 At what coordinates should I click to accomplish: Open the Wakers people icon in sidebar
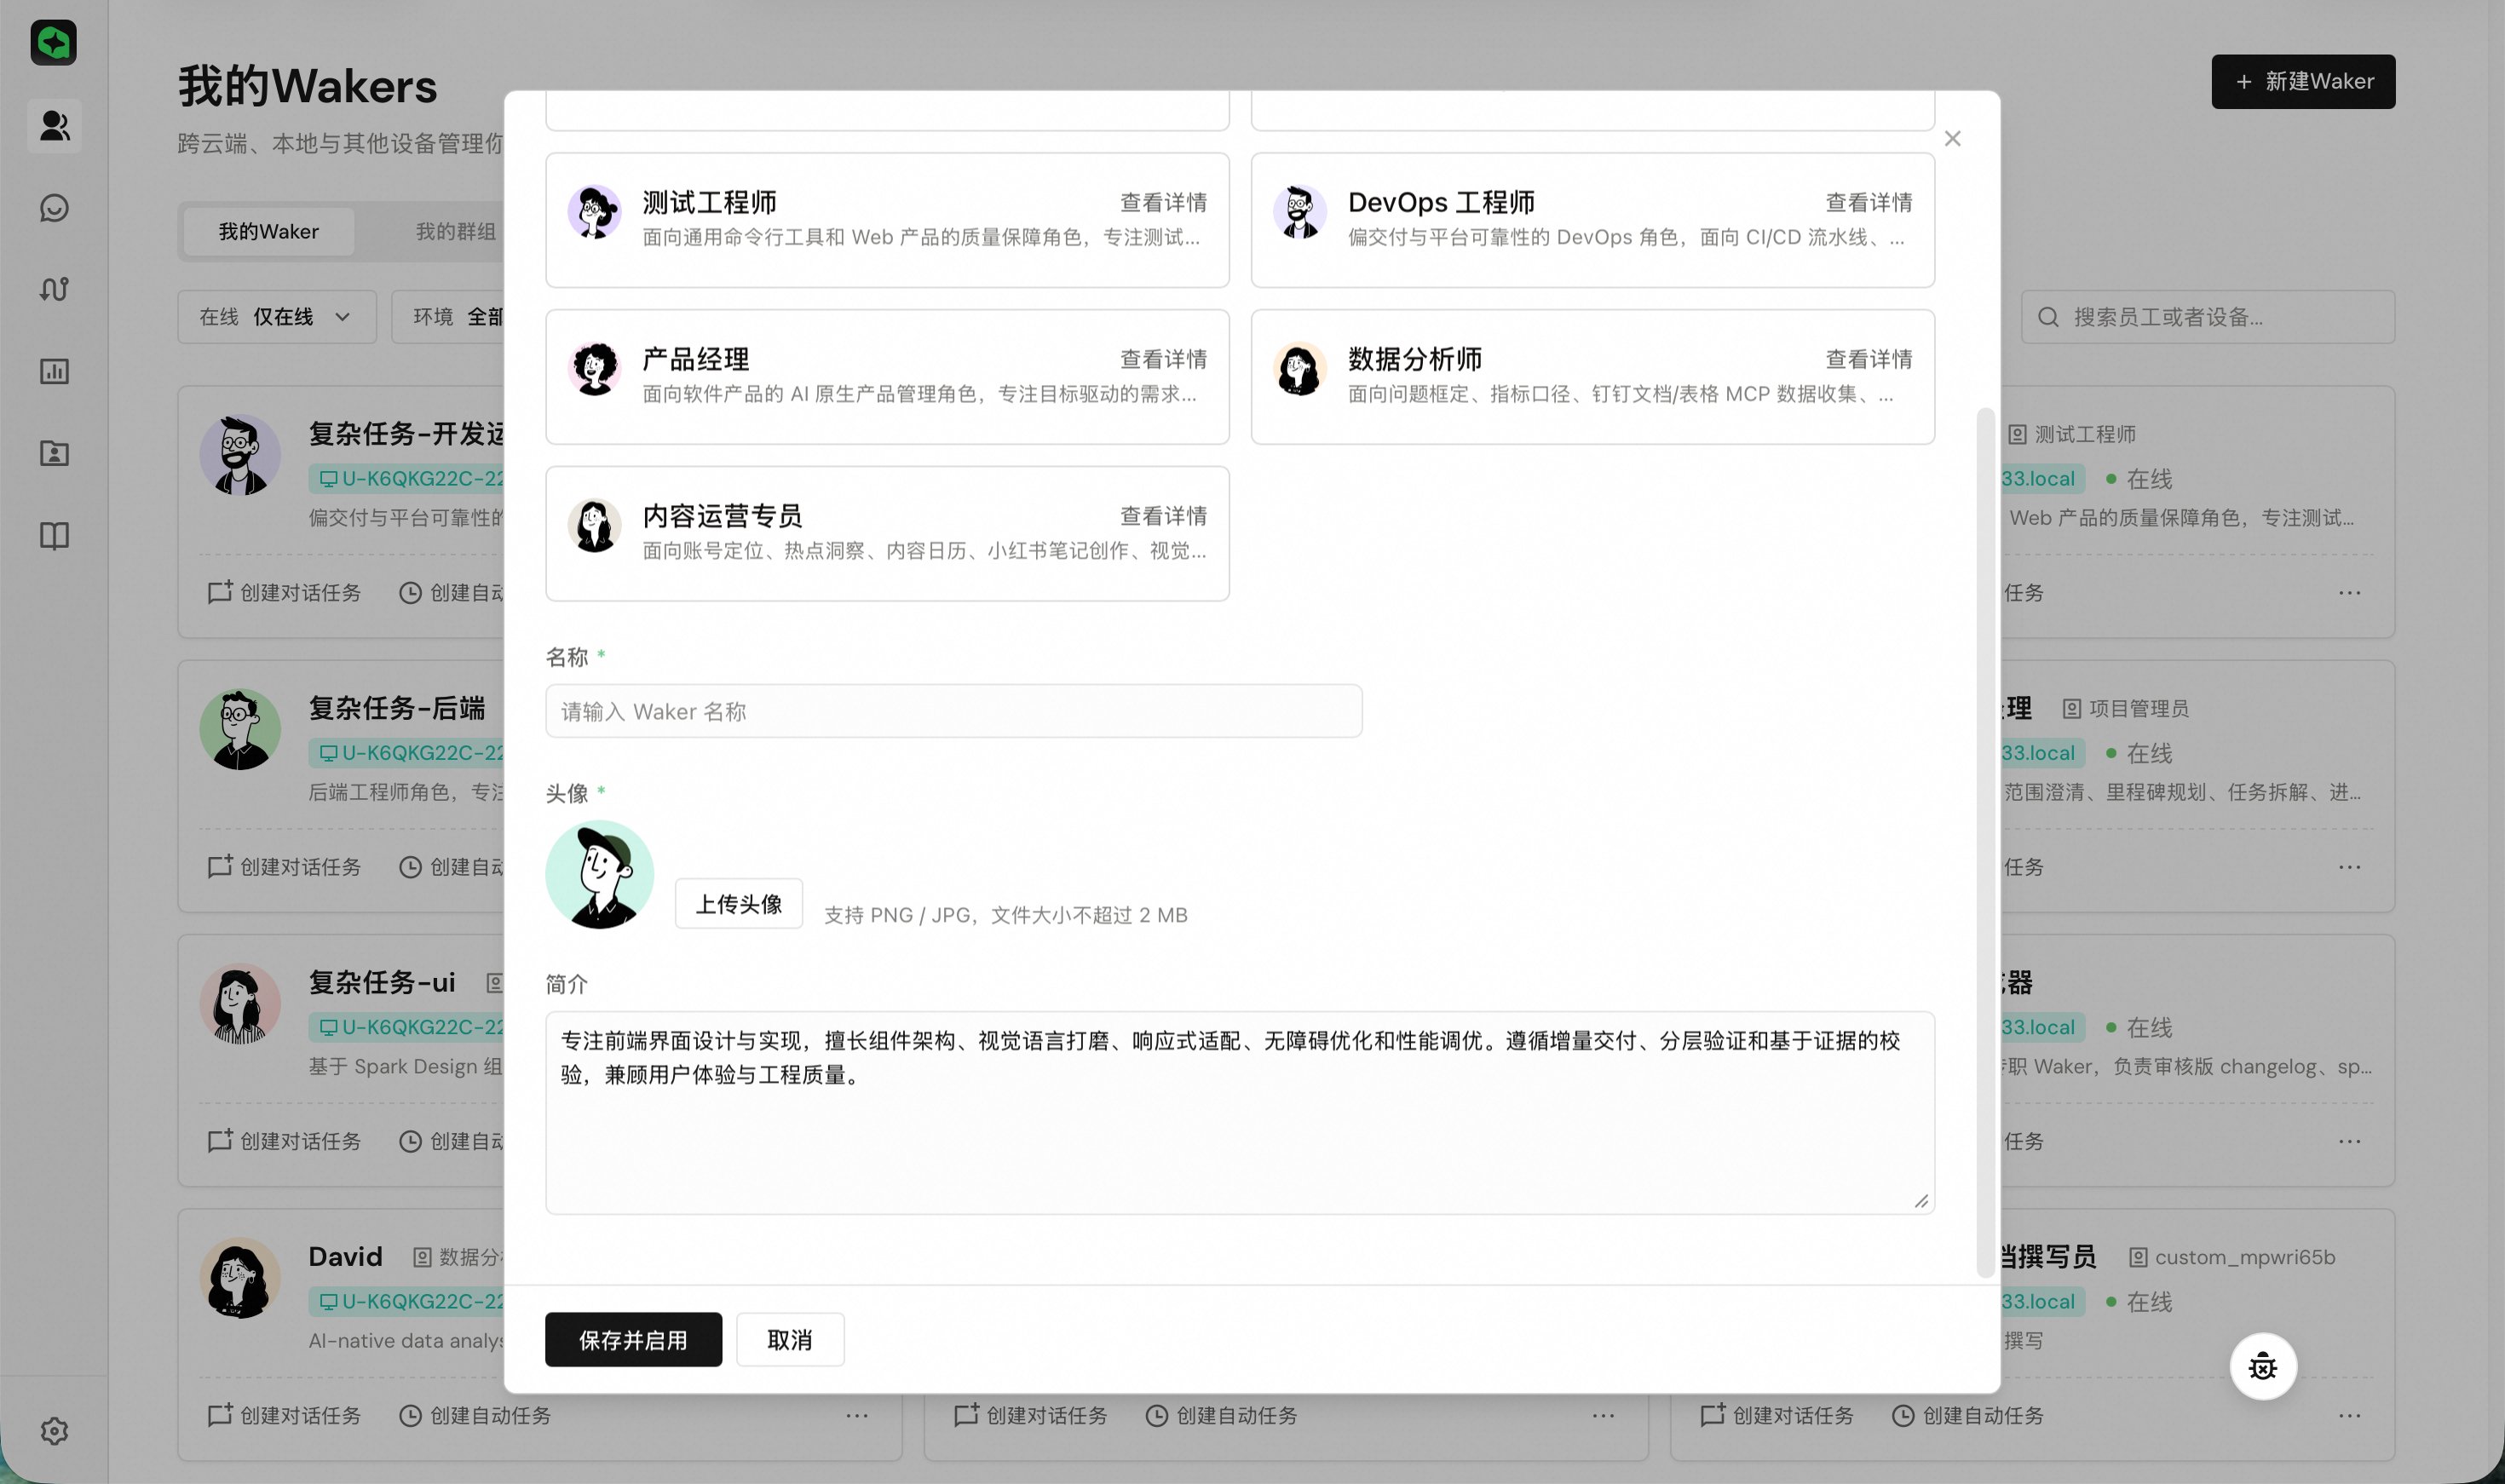coord(54,126)
